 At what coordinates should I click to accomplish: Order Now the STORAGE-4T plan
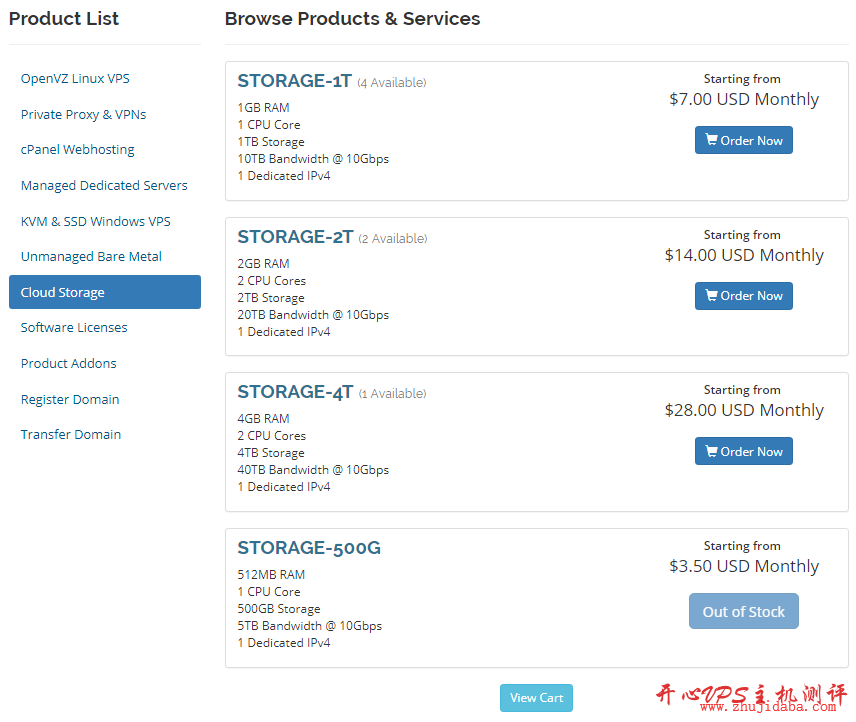[743, 451]
